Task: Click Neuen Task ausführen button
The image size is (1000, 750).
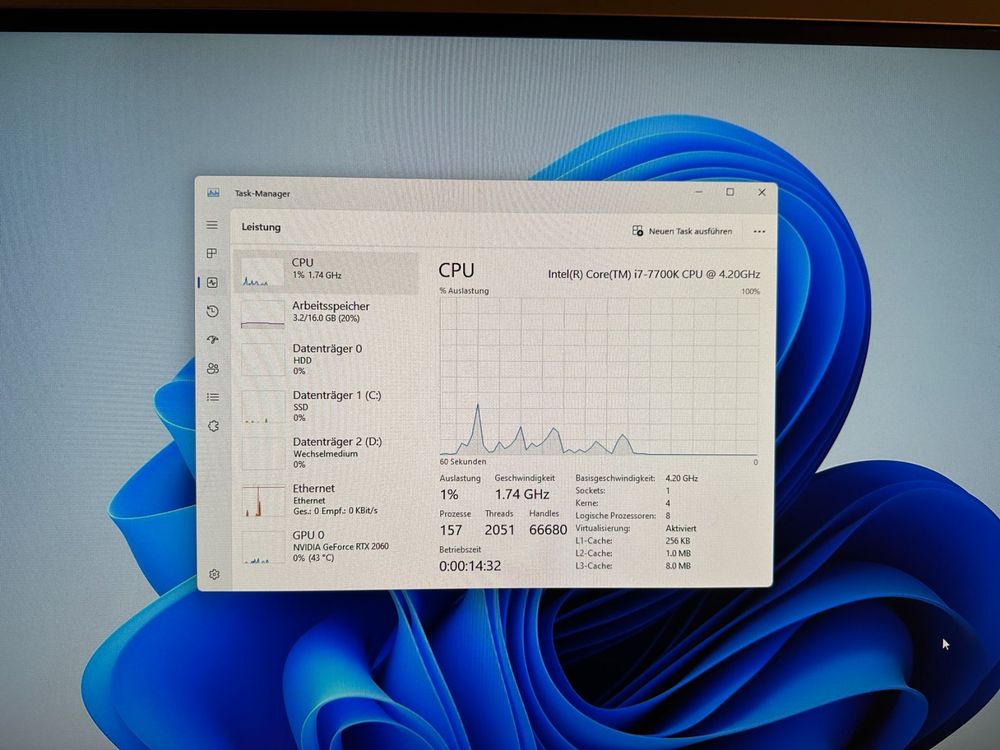Action: (x=682, y=231)
